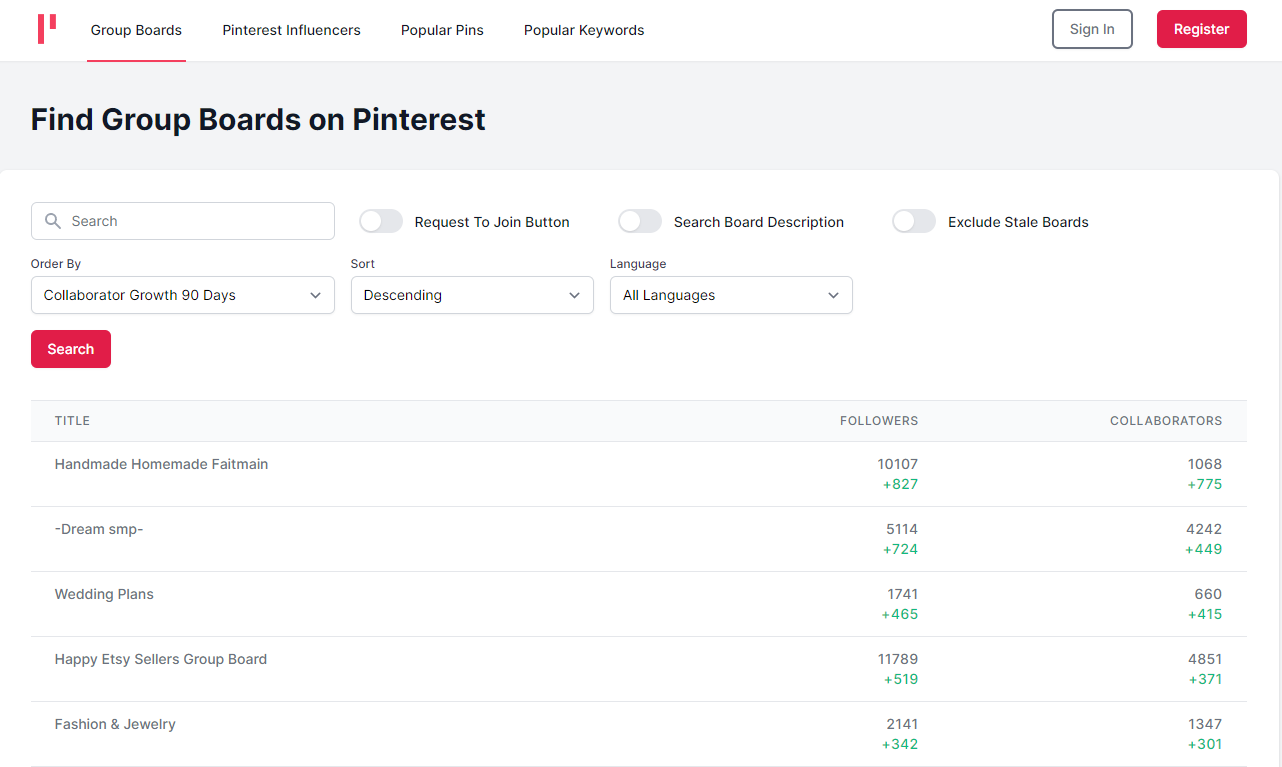The width and height of the screenshot is (1282, 767).
Task: Expand the Sort Descending dropdown
Action: pyautogui.click(x=472, y=295)
